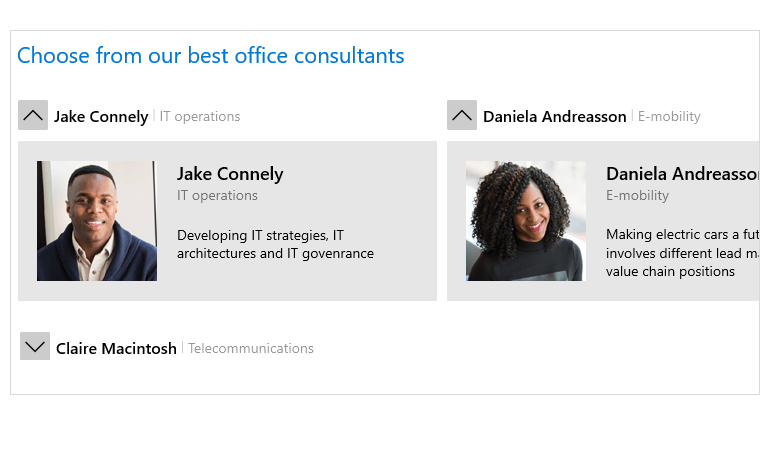
Task: Click Daniela Andreasson's name inside her card
Action: click(x=682, y=174)
